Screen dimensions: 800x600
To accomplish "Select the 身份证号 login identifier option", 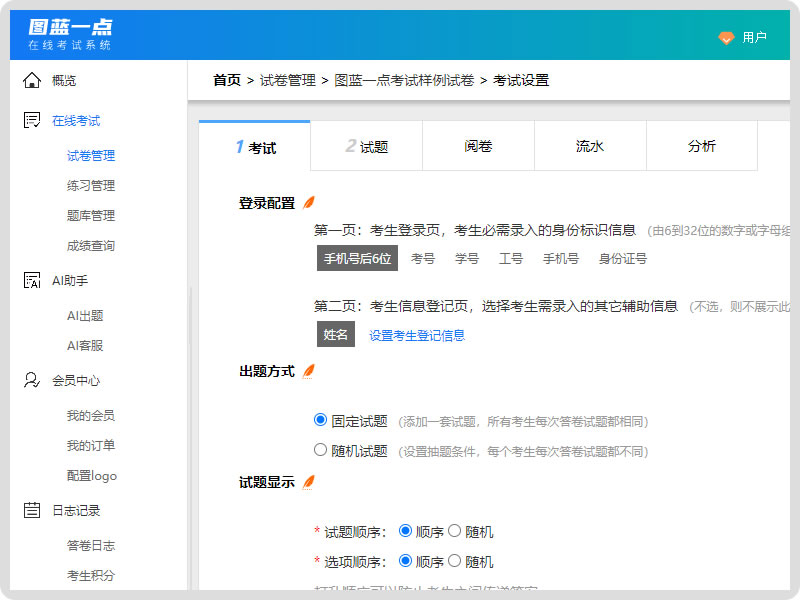I will point(622,259).
